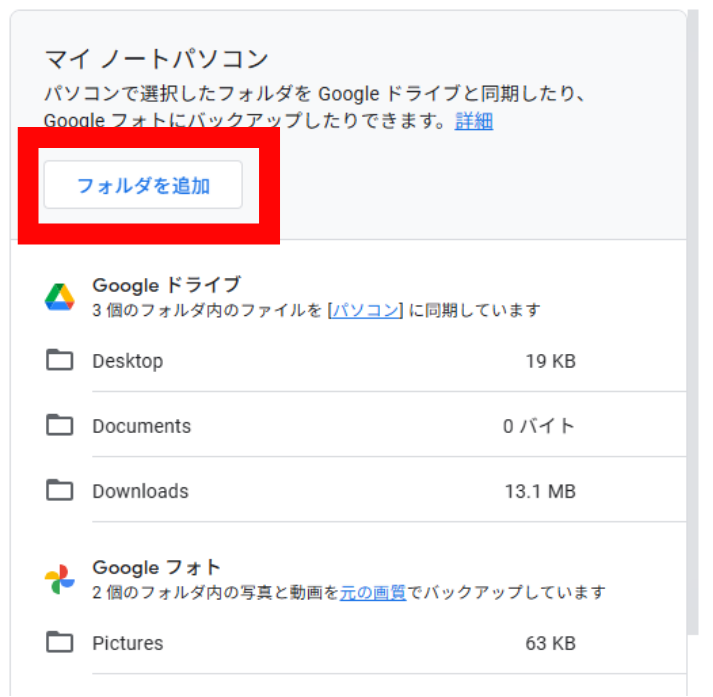Click the Google ドライブ section heading
The height and width of the screenshot is (697, 713).
[x=166, y=285]
